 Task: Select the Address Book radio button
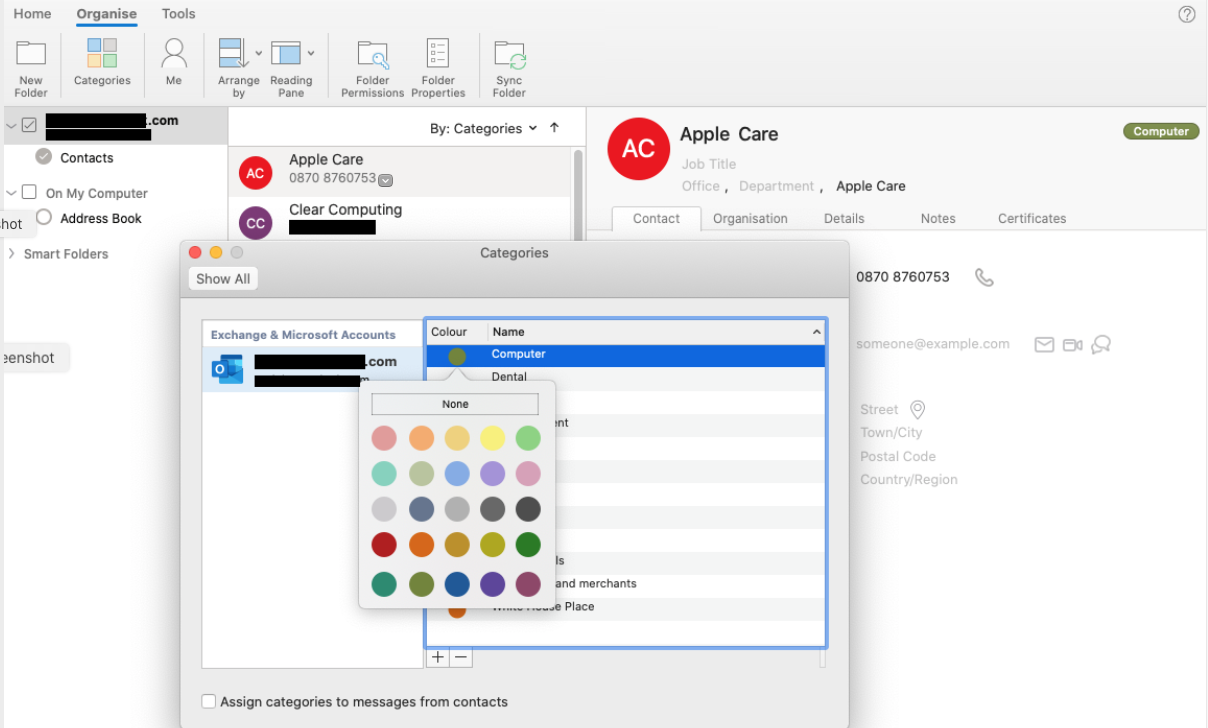43,217
